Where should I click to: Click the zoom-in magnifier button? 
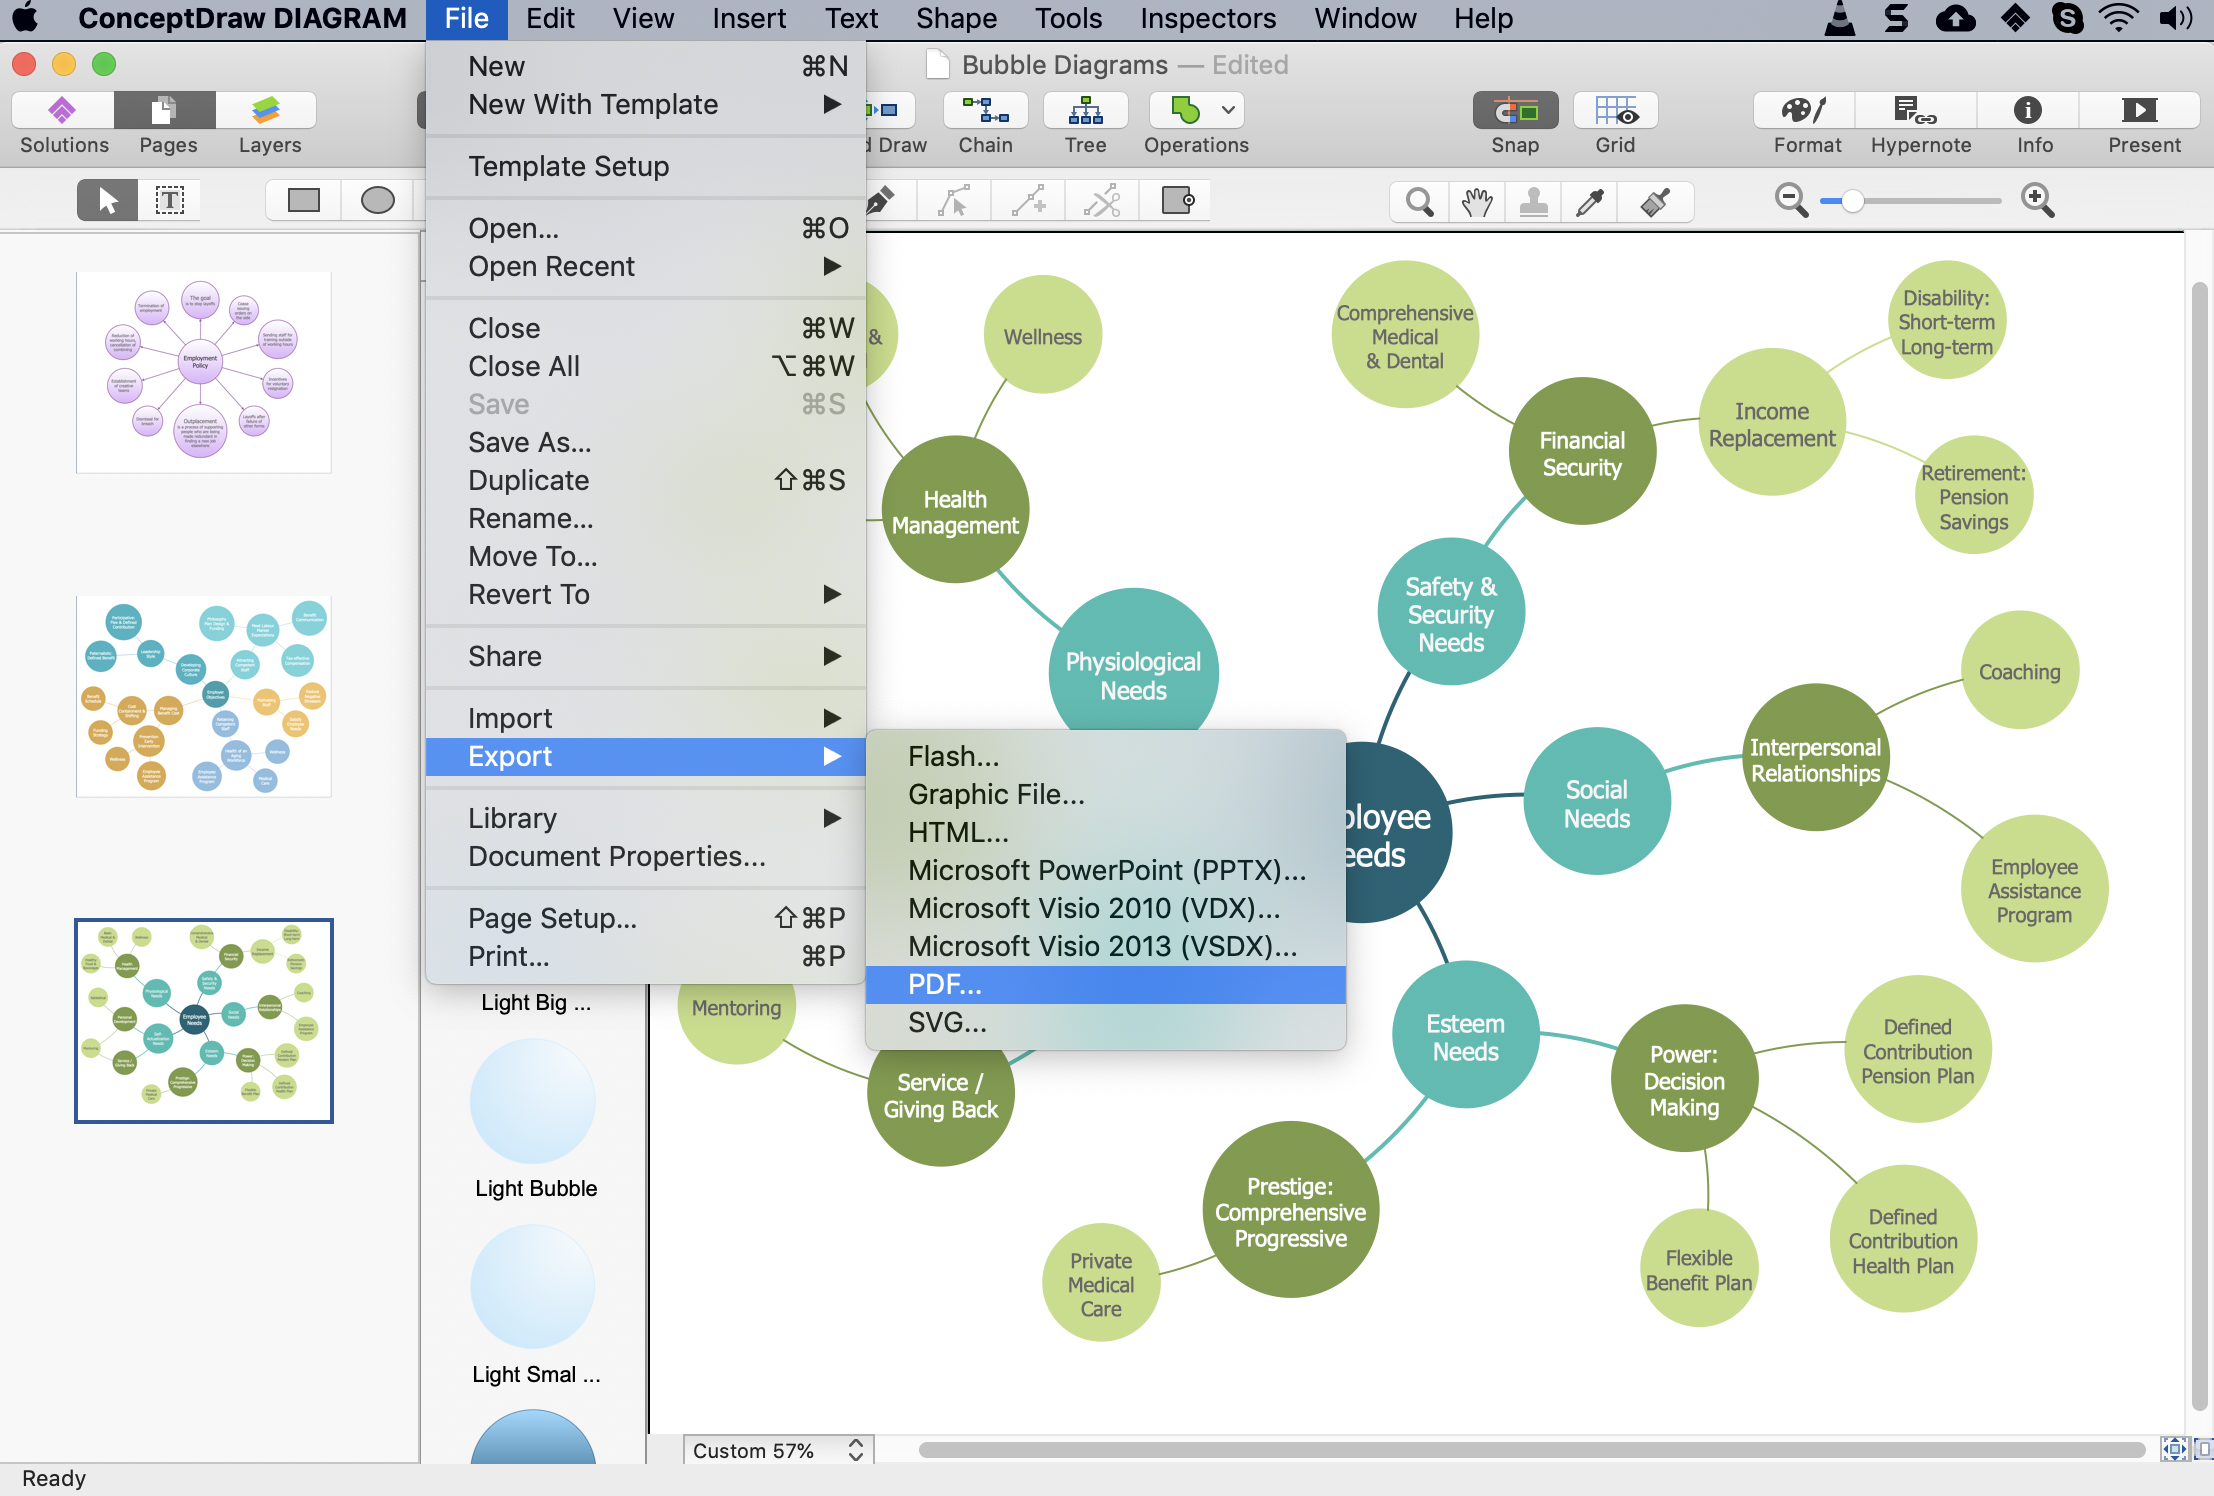pos(2037,201)
